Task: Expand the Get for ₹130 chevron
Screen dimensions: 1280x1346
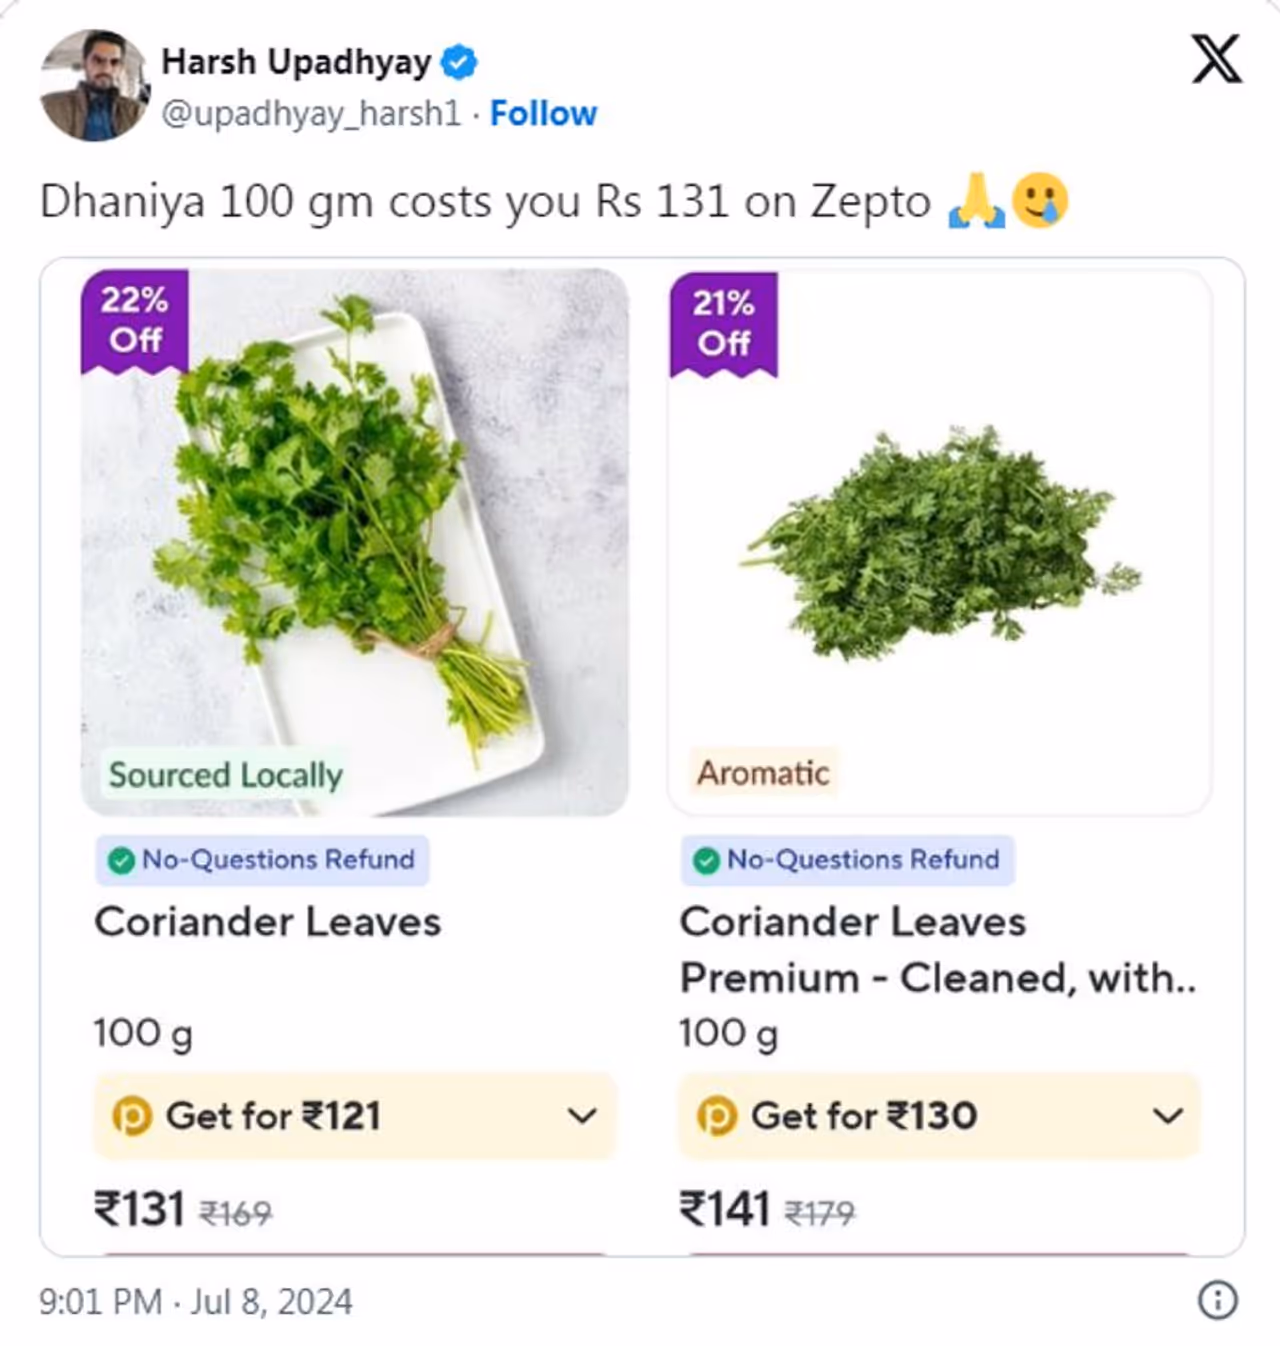Action: click(1167, 1116)
